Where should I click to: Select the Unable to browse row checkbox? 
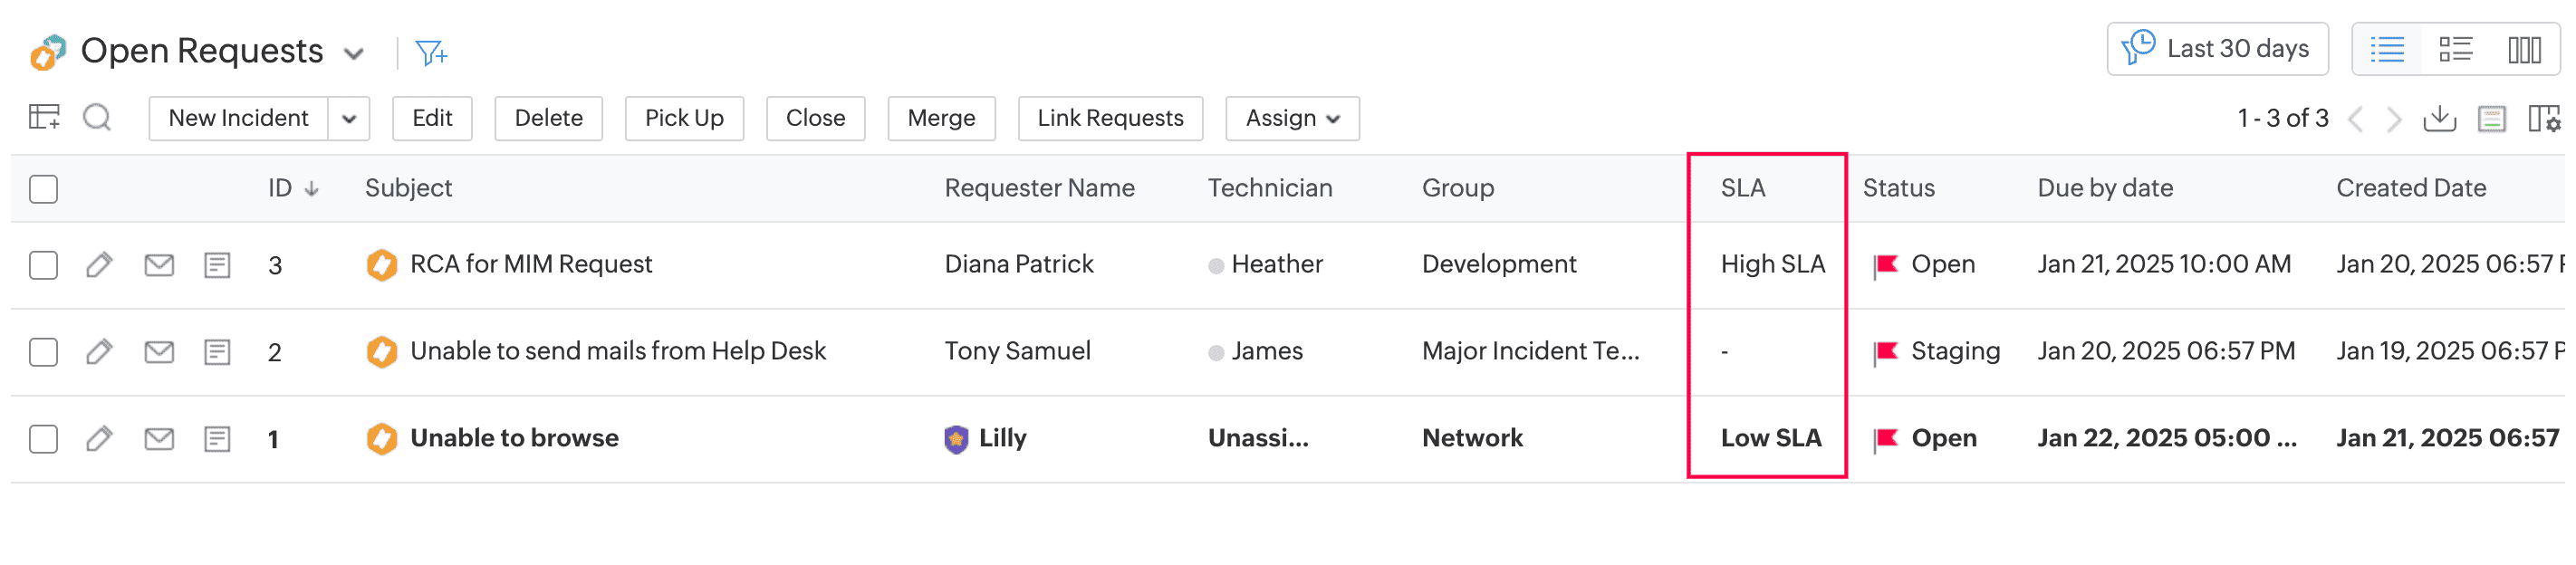pos(44,439)
